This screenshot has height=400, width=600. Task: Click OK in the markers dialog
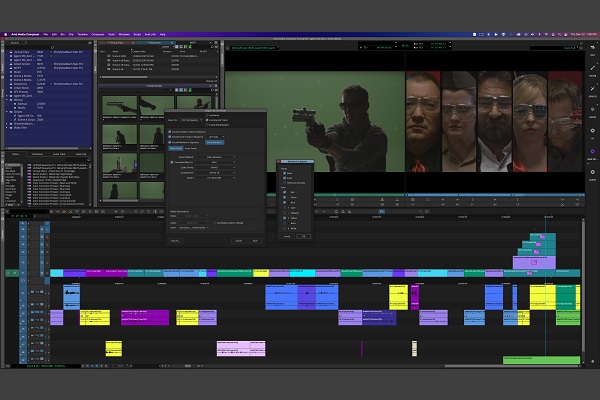point(304,236)
